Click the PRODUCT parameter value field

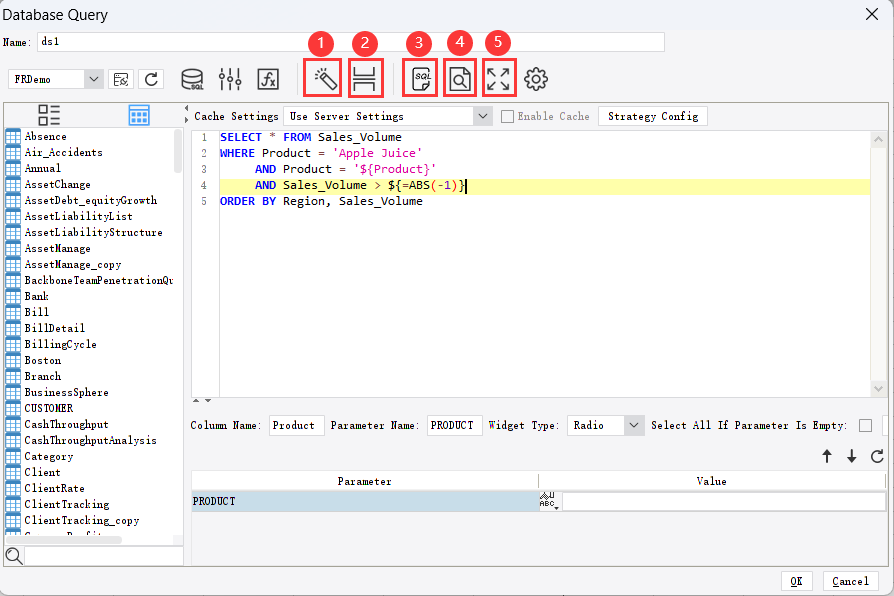(x=724, y=501)
